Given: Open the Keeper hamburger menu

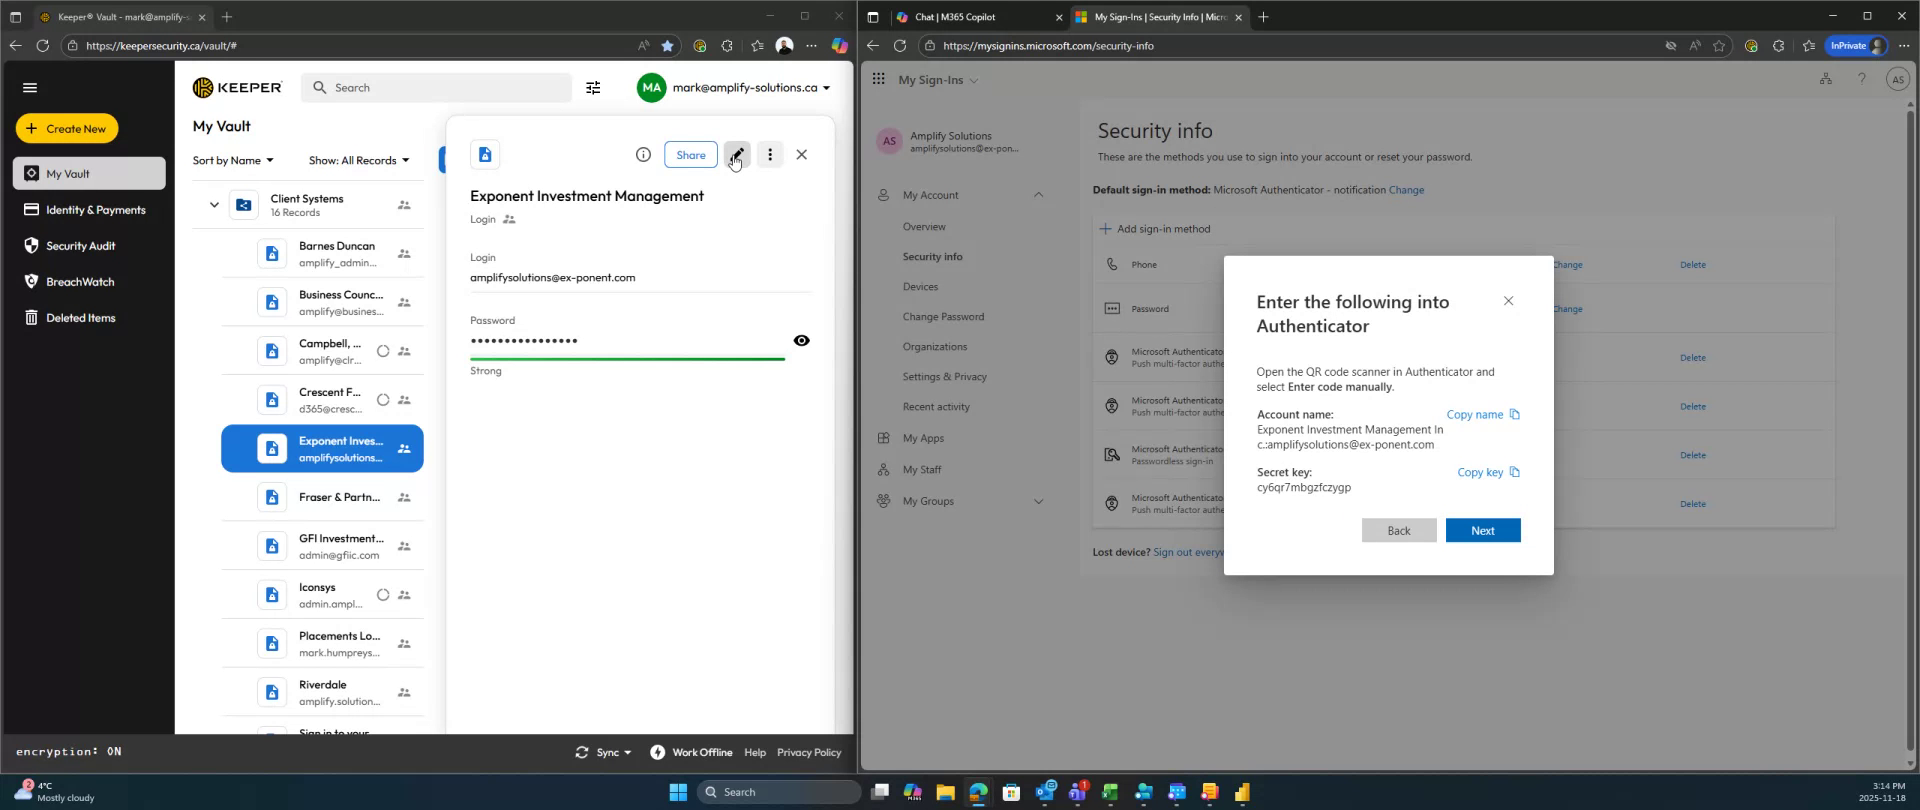Looking at the screenshot, I should 30,88.
